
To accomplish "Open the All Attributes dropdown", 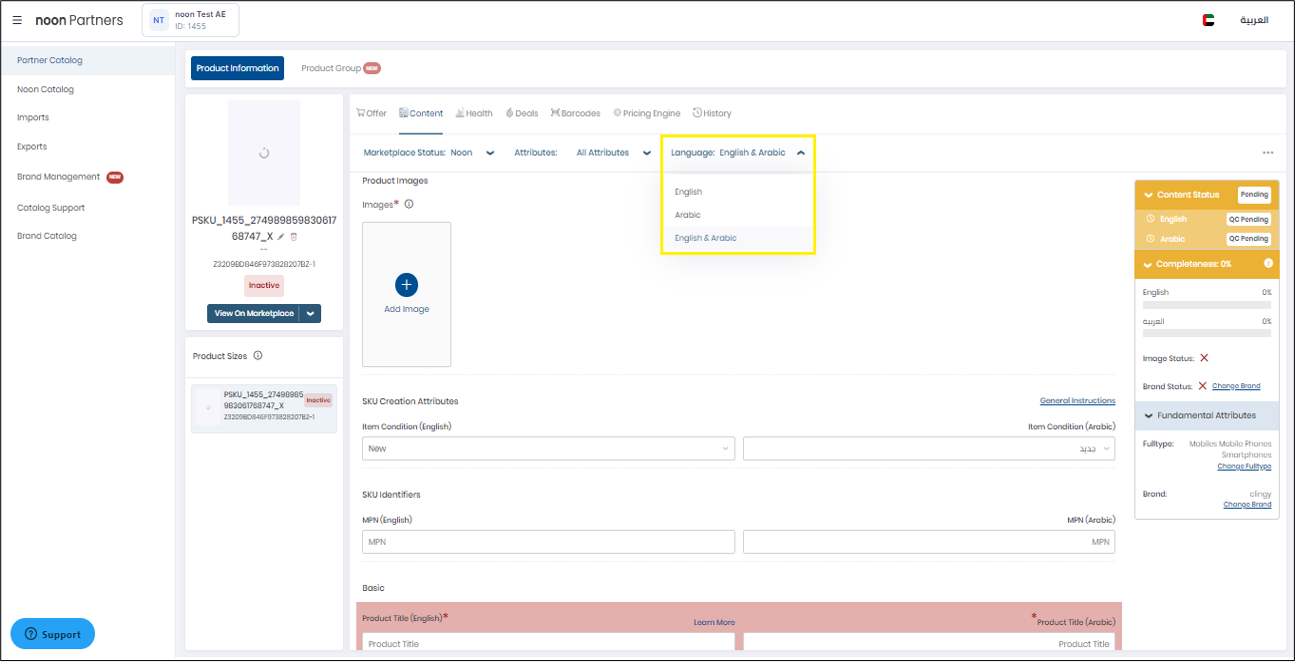I will (647, 153).
